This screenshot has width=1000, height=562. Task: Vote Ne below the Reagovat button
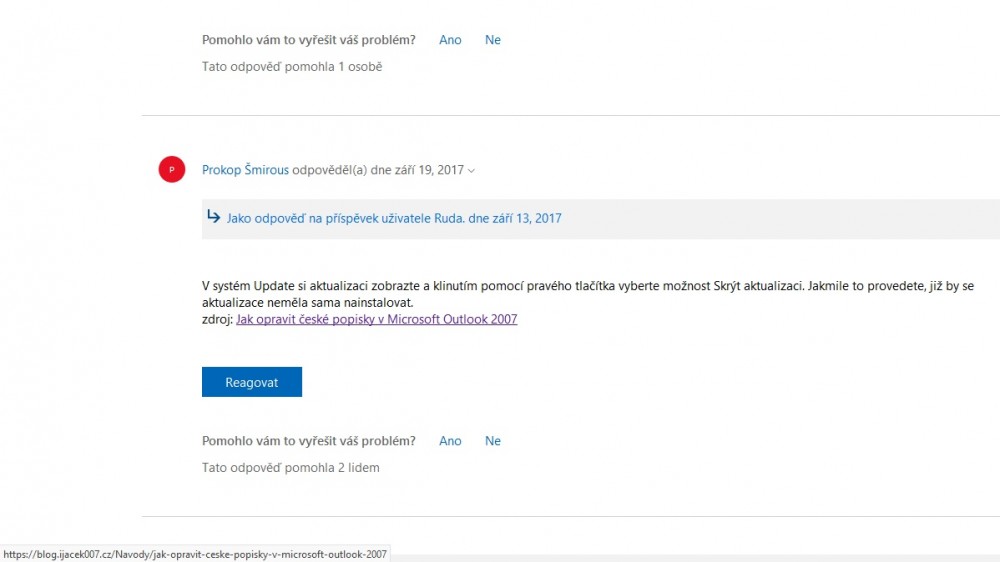[493, 441]
